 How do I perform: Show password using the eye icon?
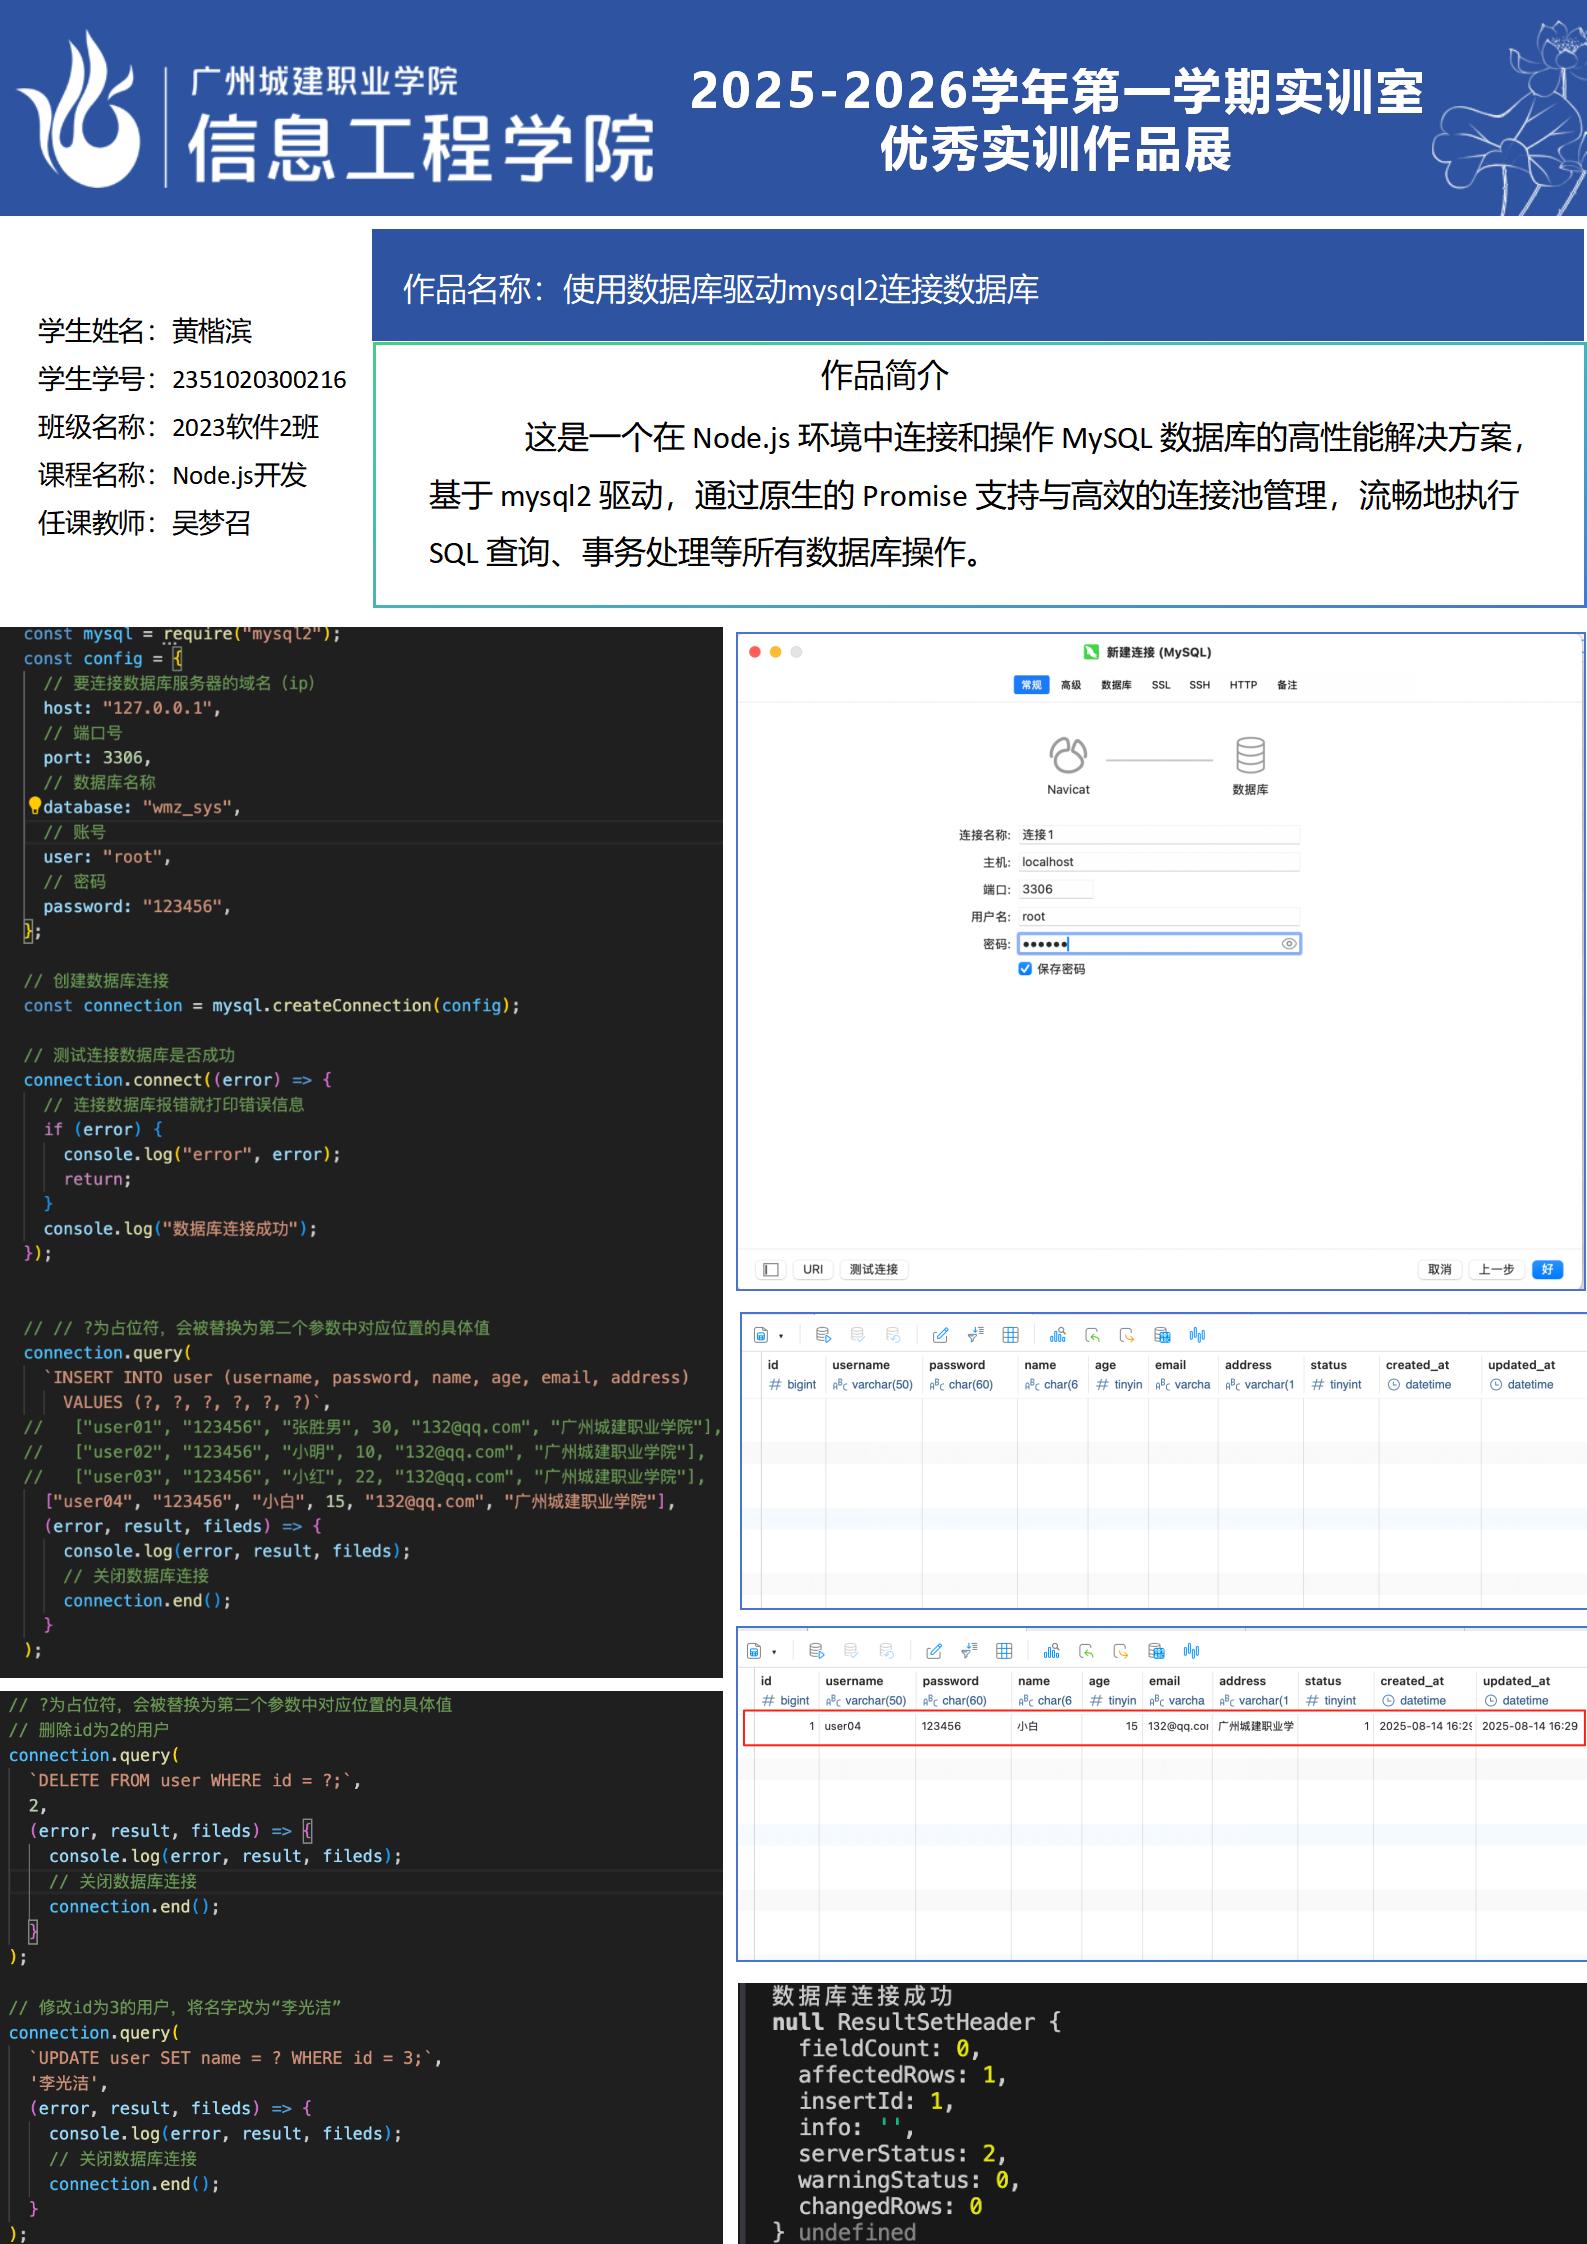1289,944
